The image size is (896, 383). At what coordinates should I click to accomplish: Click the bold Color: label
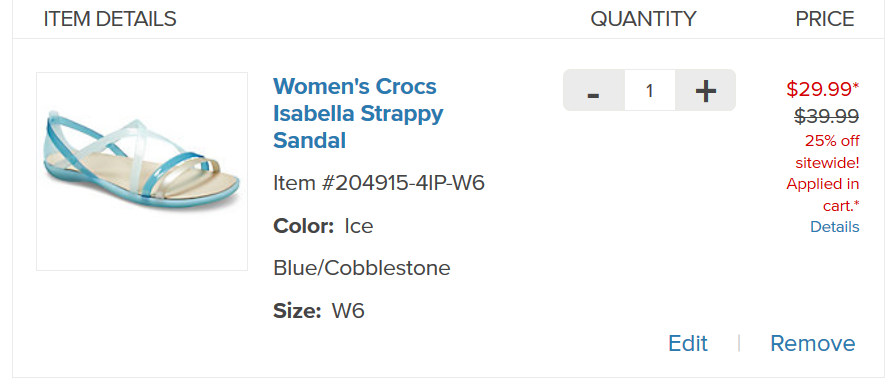(303, 226)
